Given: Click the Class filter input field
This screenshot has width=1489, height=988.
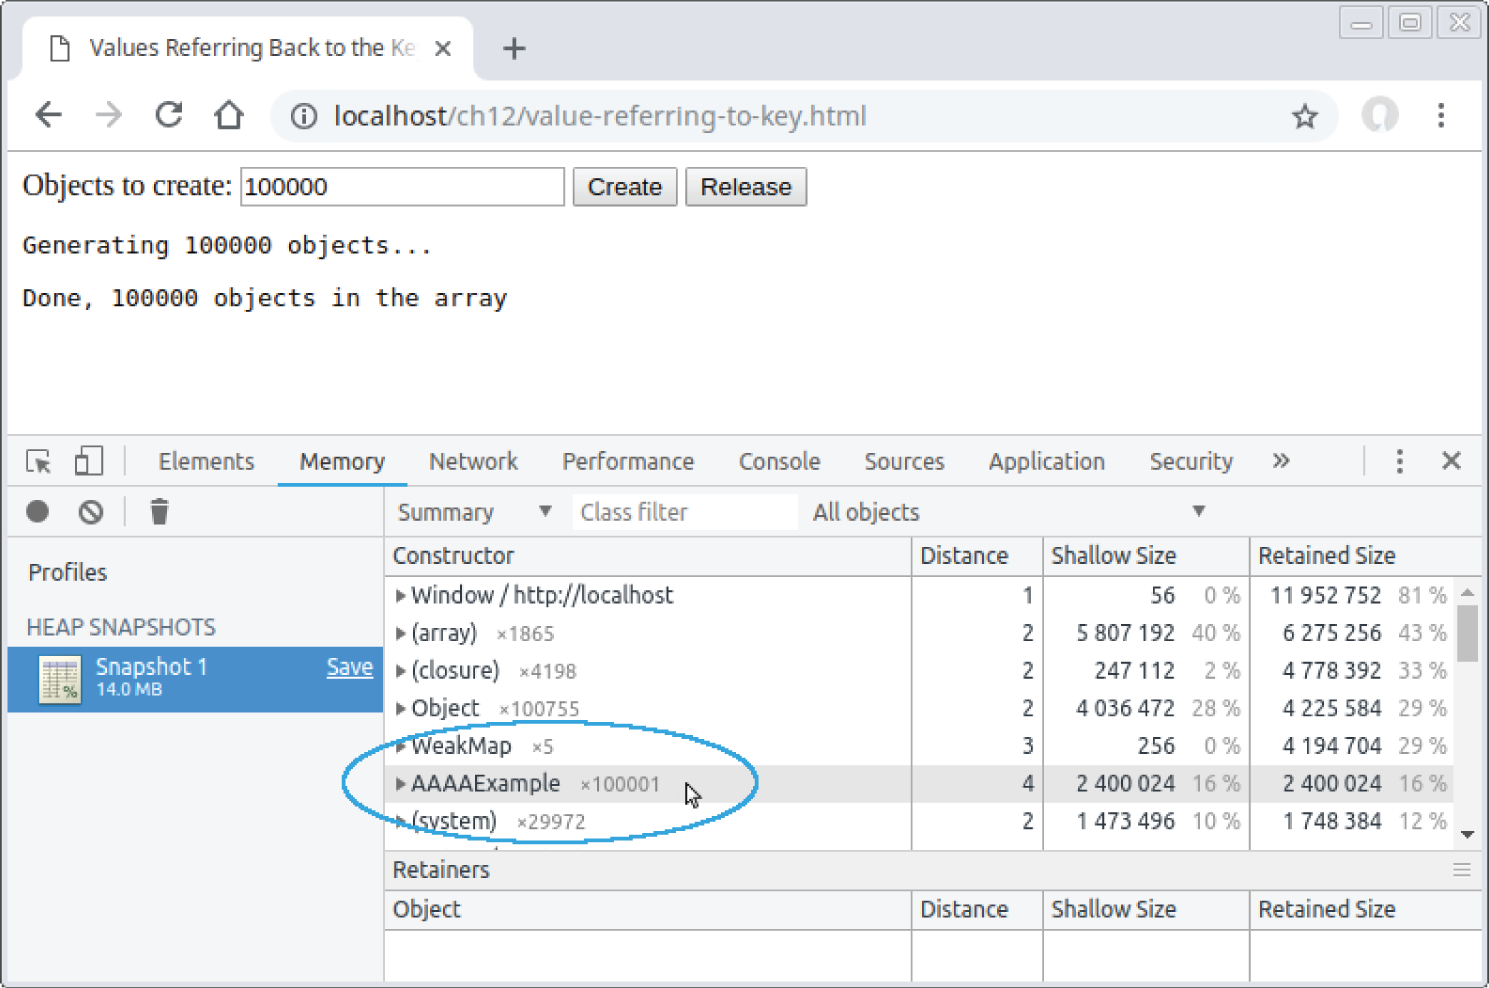Looking at the screenshot, I should [684, 511].
